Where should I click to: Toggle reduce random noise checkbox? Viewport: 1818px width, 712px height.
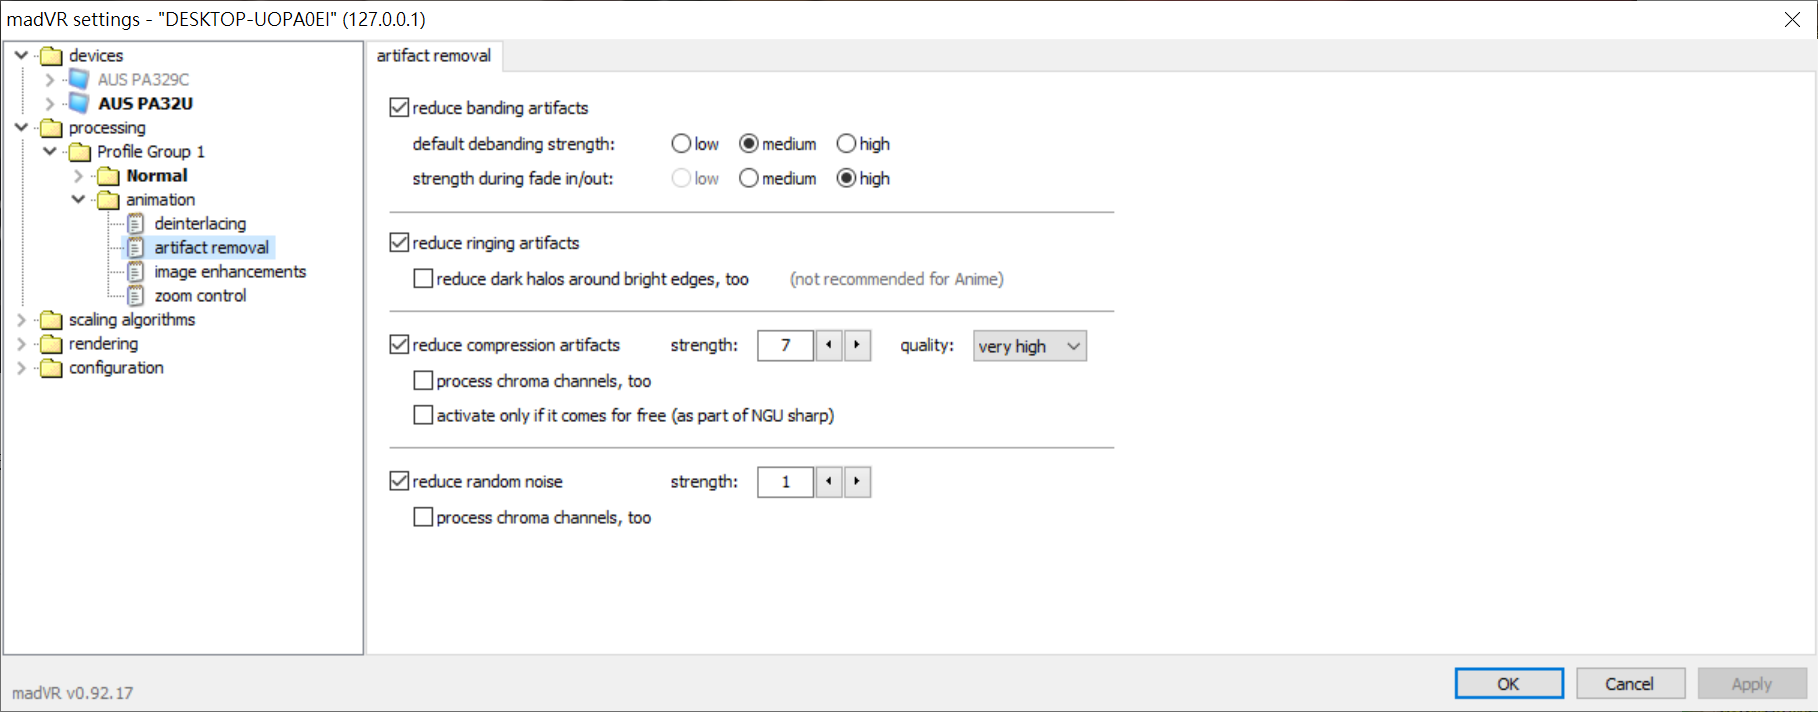[x=399, y=481]
